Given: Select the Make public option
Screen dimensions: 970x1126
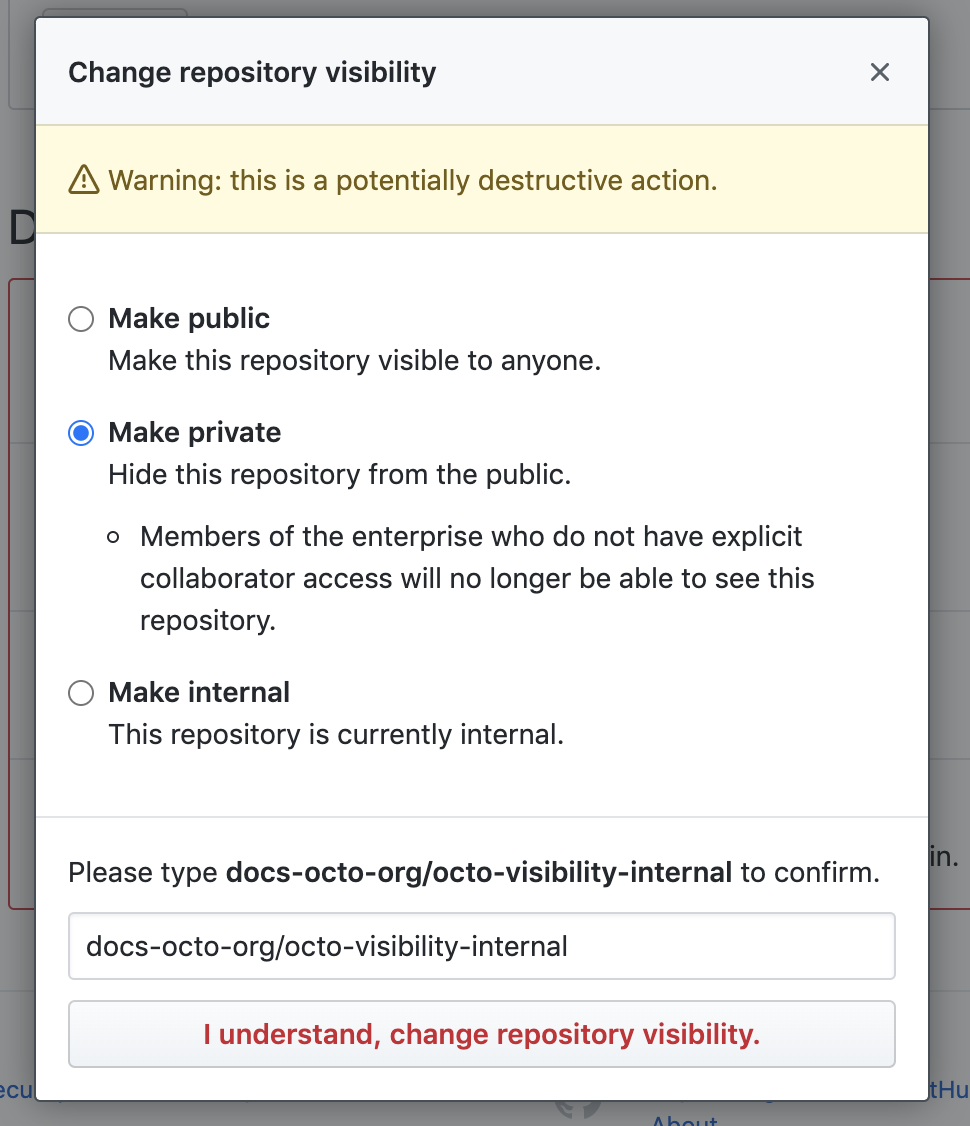Looking at the screenshot, I should [80, 319].
